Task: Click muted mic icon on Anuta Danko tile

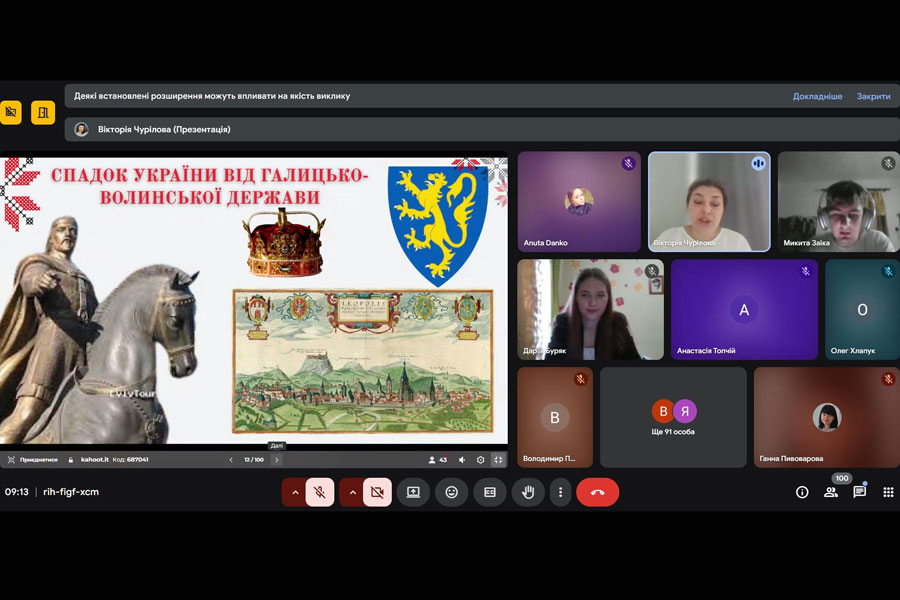Action: pyautogui.click(x=629, y=163)
